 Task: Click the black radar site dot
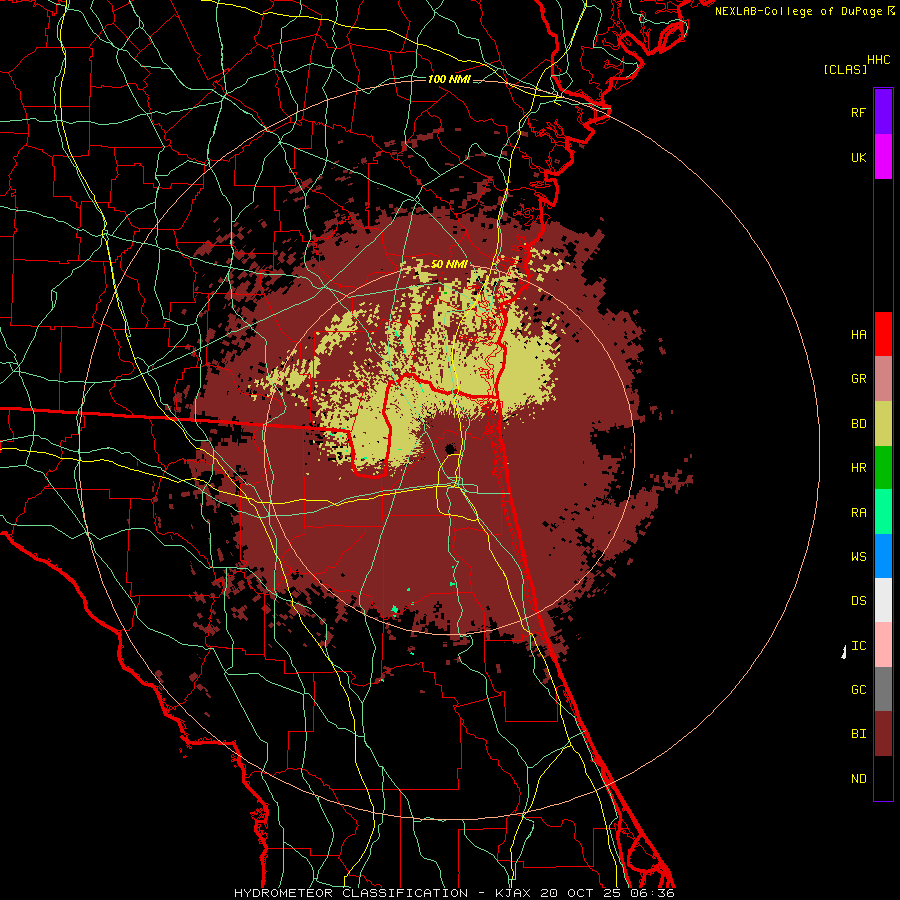click(x=449, y=448)
